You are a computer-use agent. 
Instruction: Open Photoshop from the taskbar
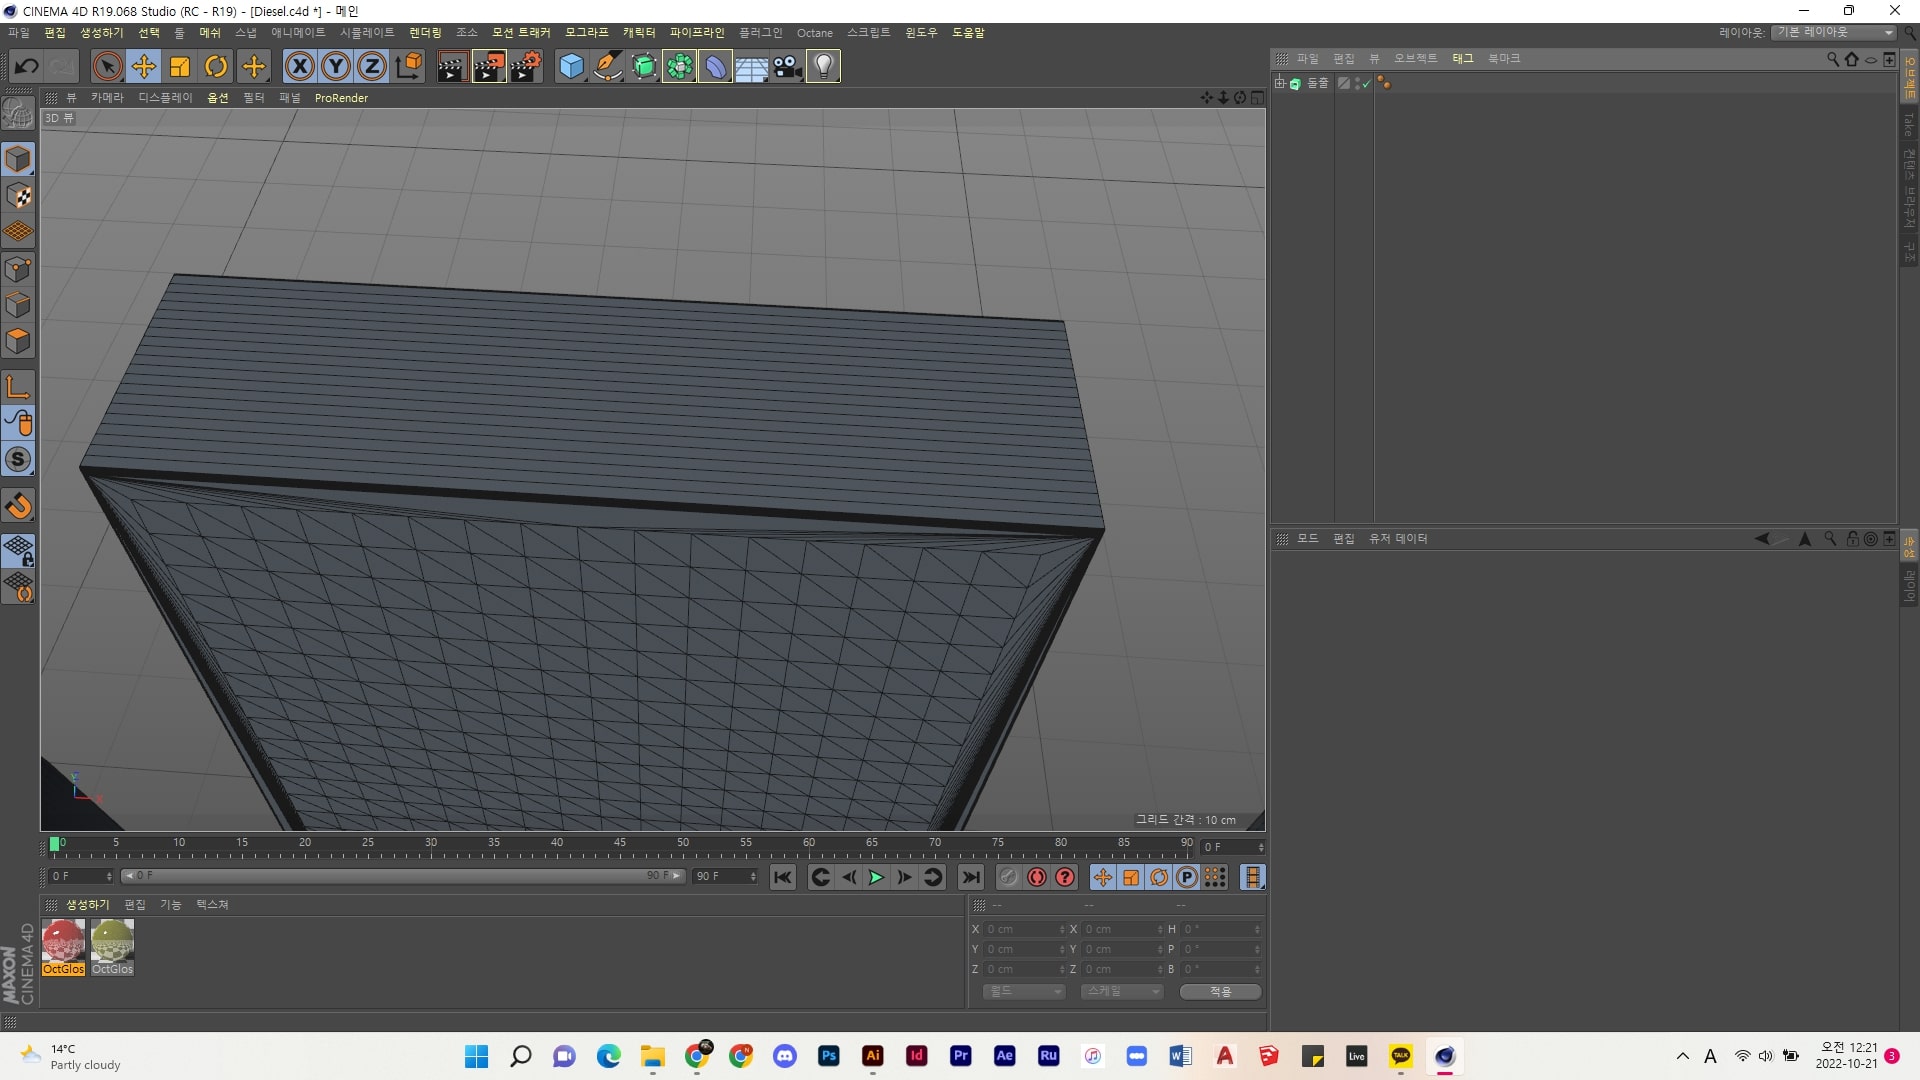coord(828,1056)
